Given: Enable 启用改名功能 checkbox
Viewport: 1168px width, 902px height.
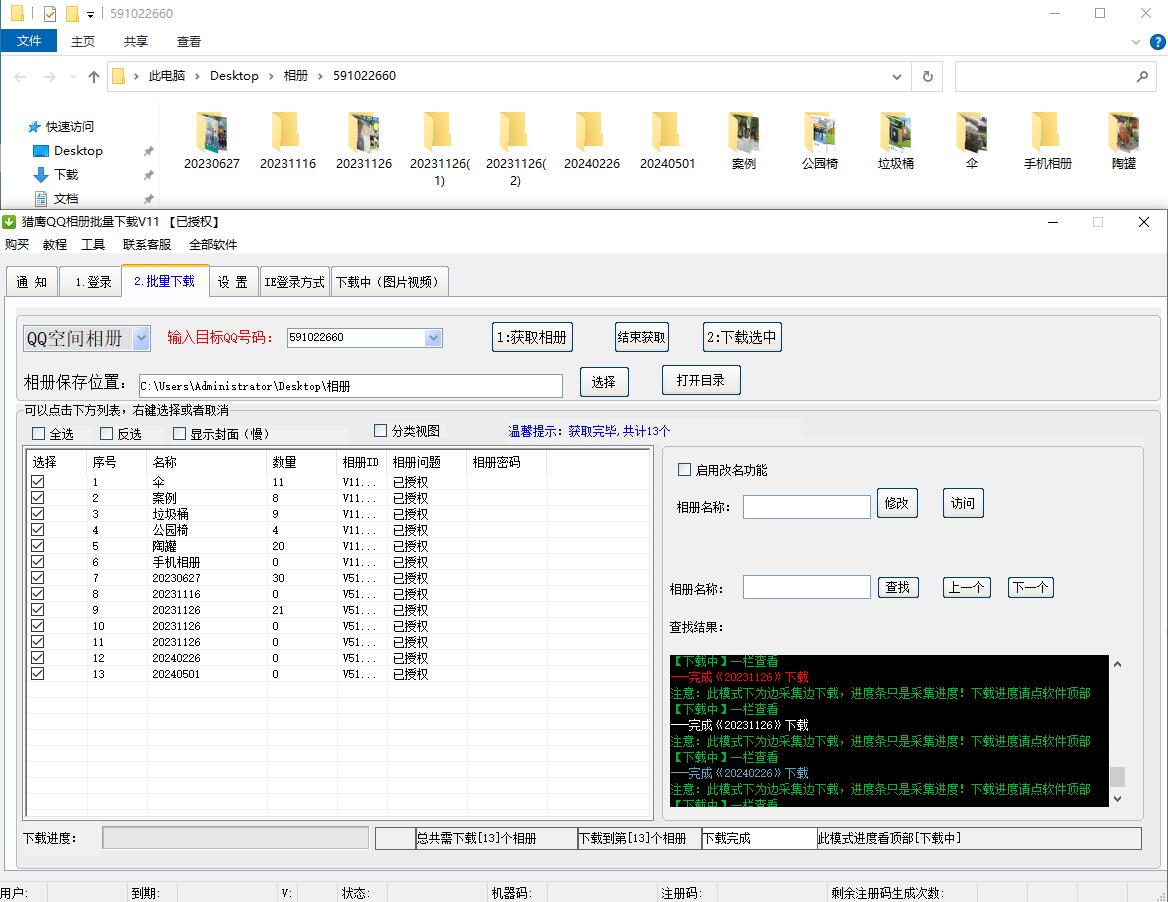Looking at the screenshot, I should (x=685, y=469).
